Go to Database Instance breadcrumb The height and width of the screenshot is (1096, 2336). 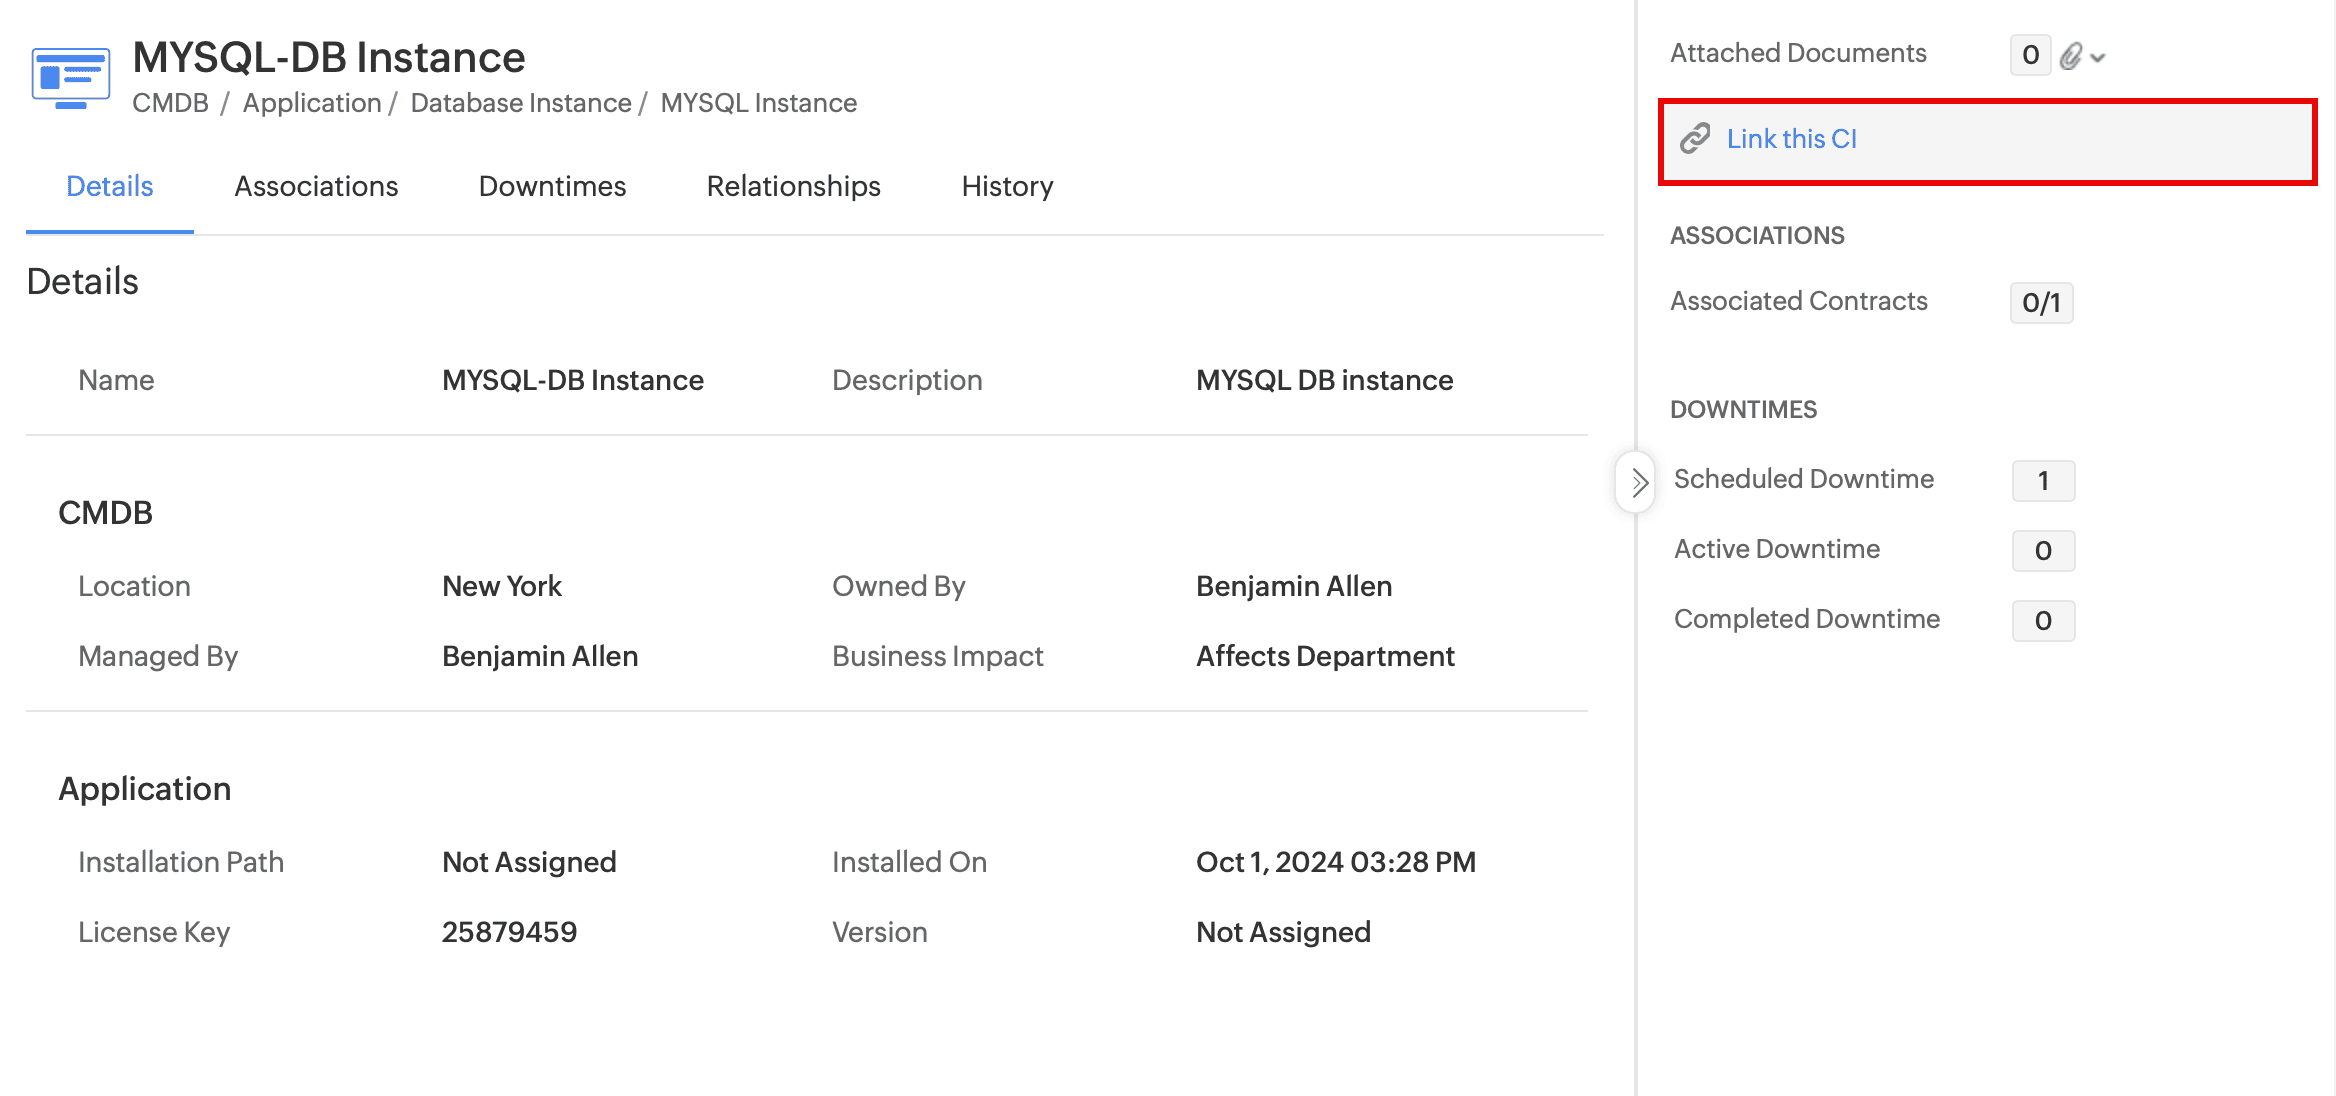point(520,103)
